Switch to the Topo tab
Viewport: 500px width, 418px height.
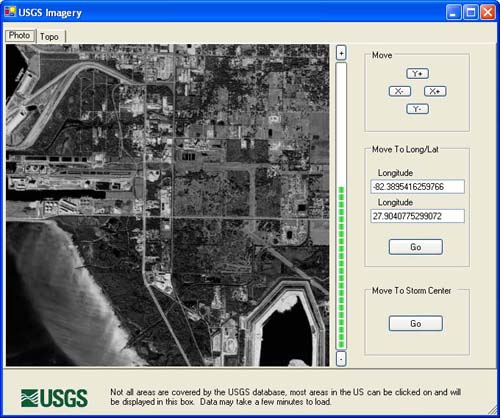click(49, 36)
